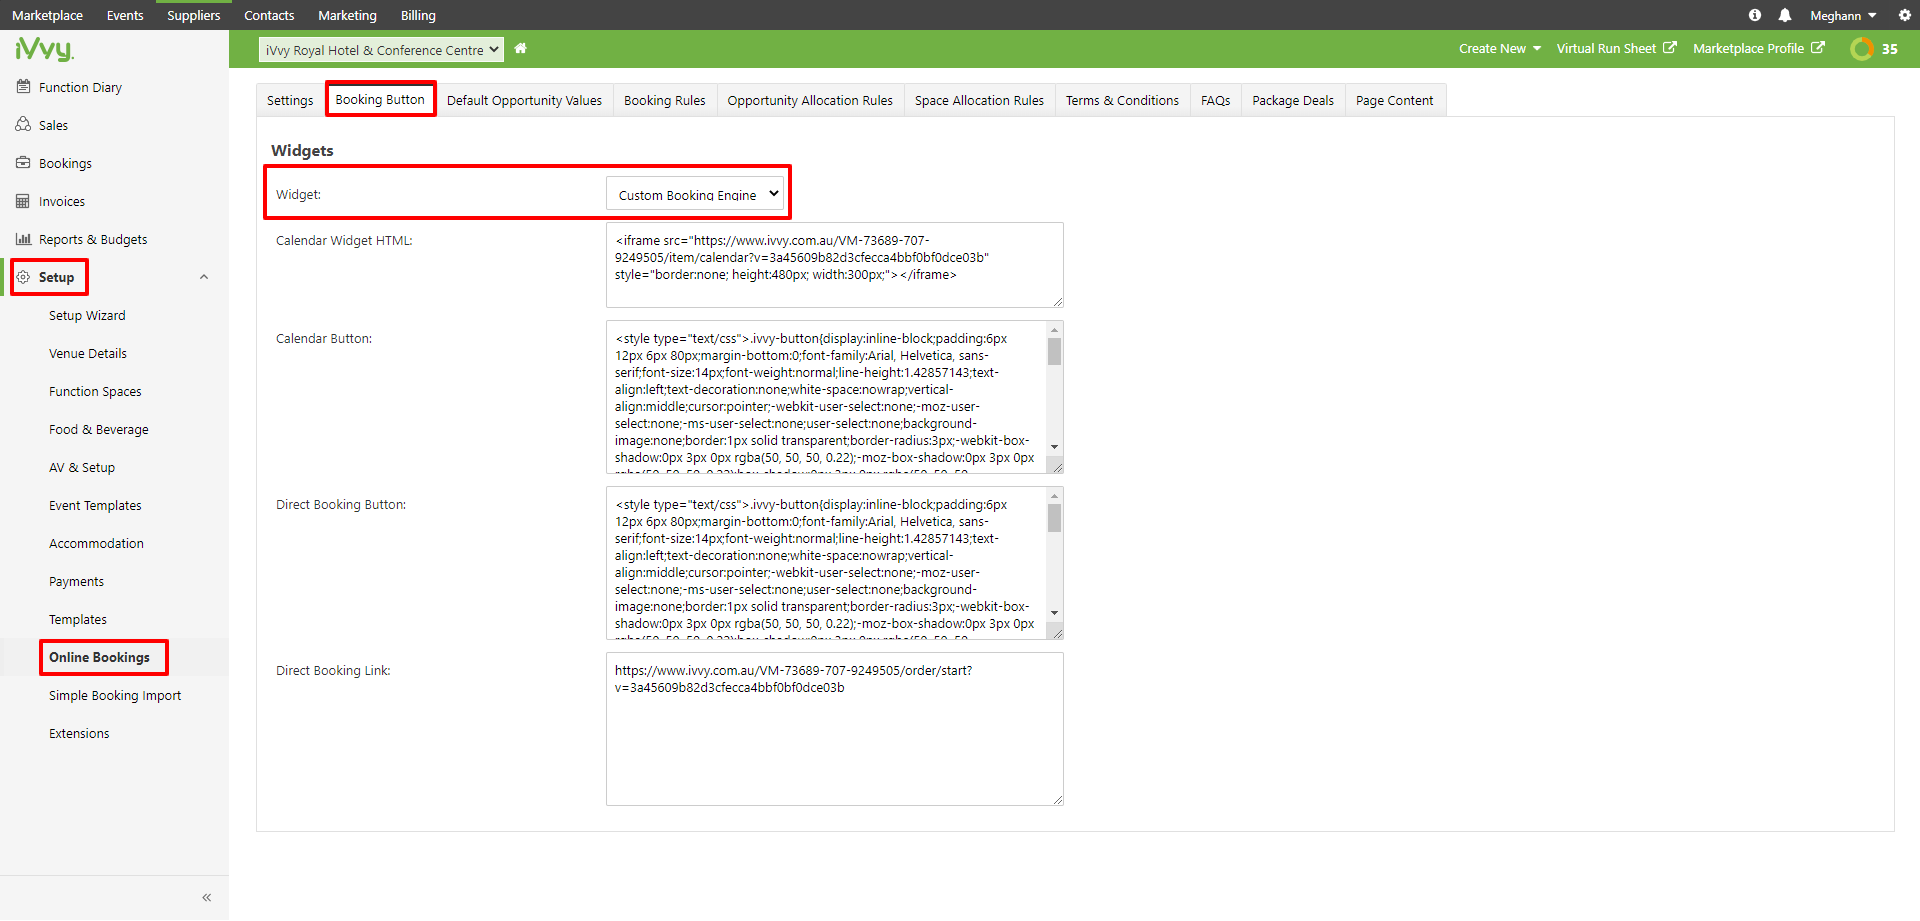Open Opportunity Allocation Rules tab
This screenshot has height=921, width=1920.
[x=810, y=100]
